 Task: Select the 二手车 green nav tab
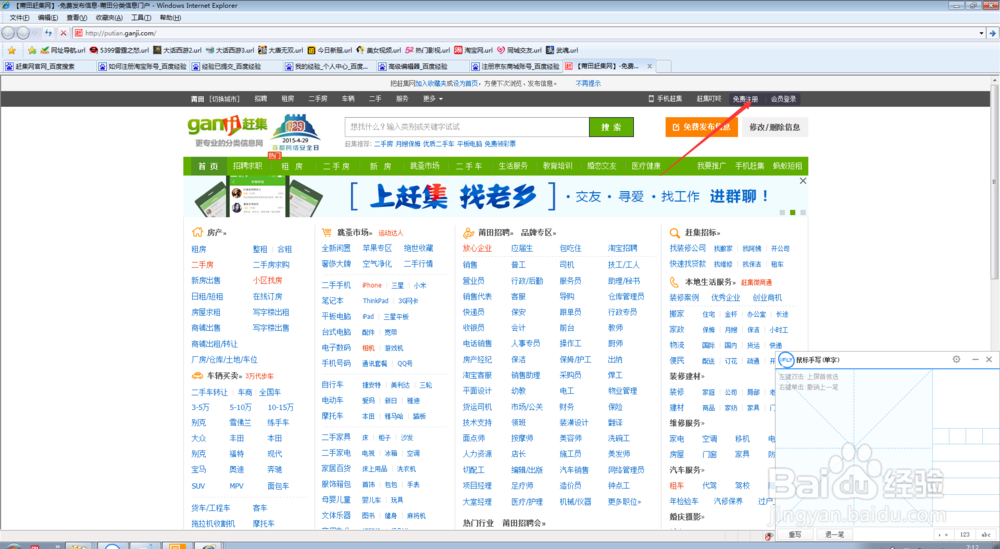(x=469, y=166)
